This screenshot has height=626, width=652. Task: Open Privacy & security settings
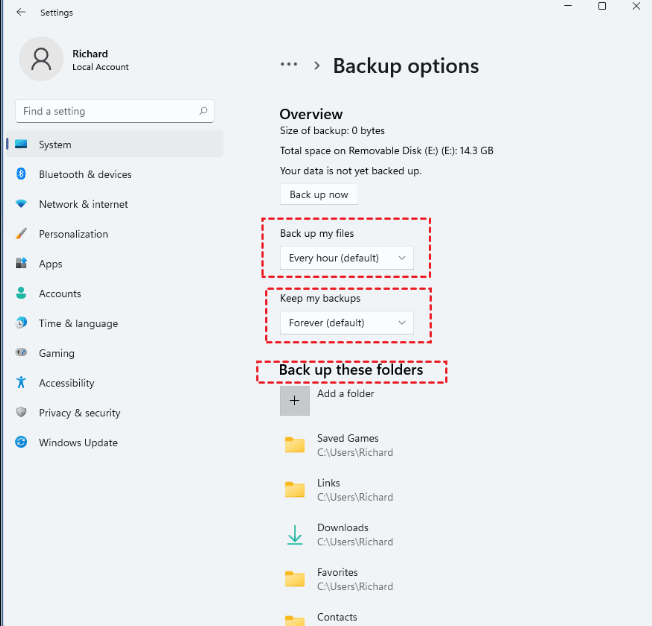115,413
